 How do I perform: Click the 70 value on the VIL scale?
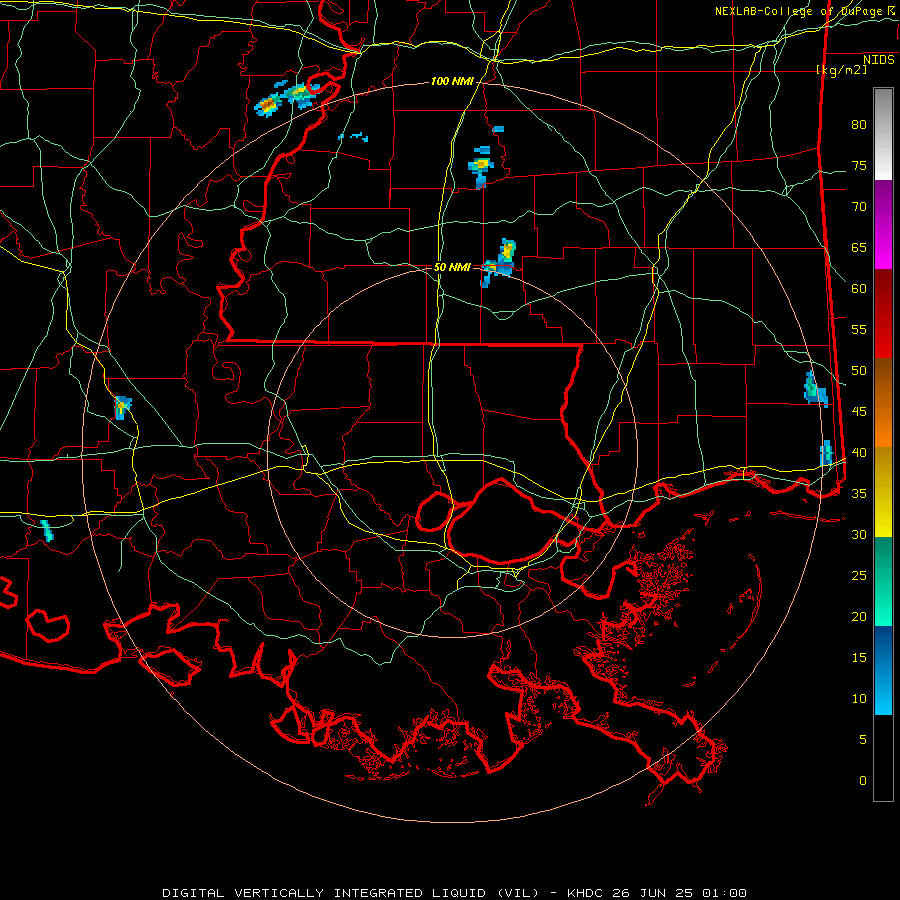859,207
